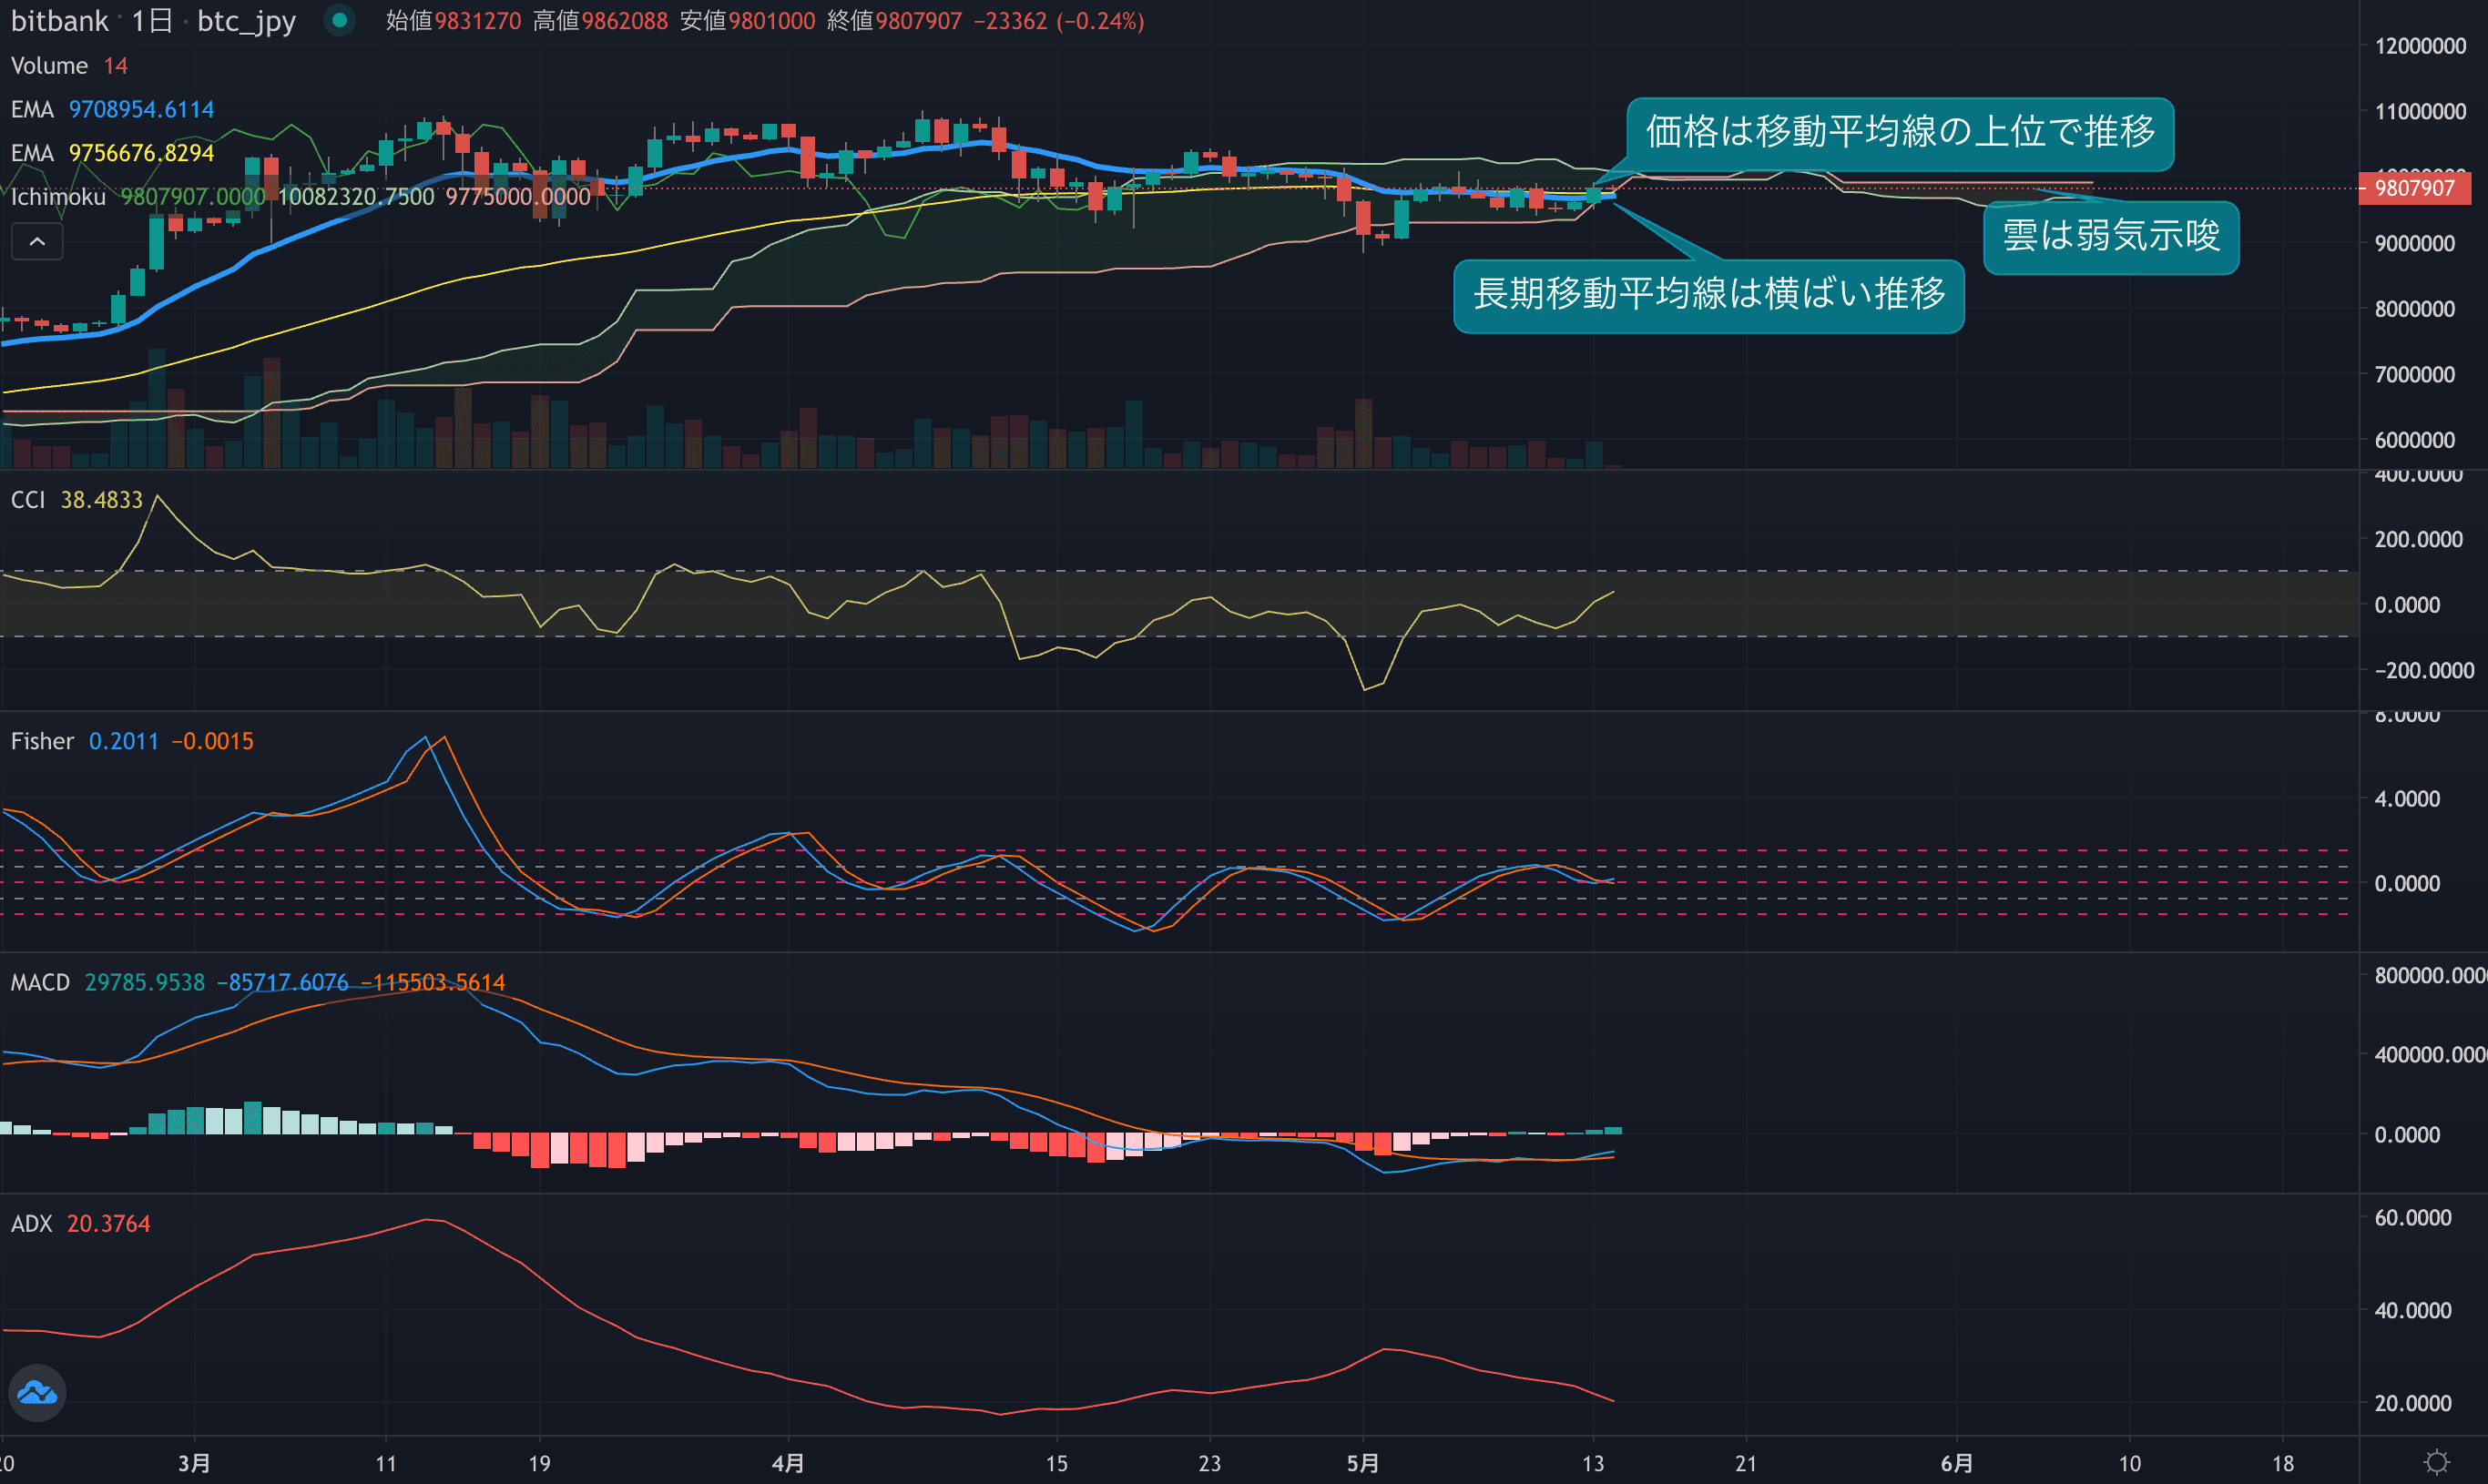Viewport: 2488px width, 1484px height.
Task: Select the Volume indicator legend label
Action: [x=49, y=66]
